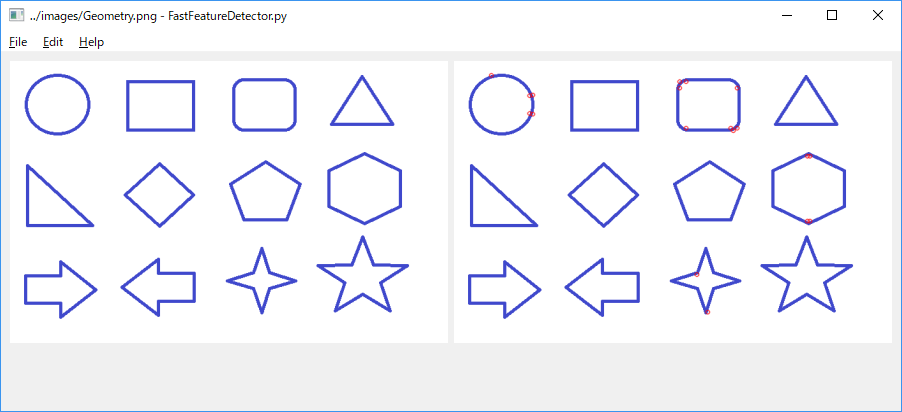Click the rounded rectangle in the left image
Screen dimensions: 902x412
coord(265,105)
